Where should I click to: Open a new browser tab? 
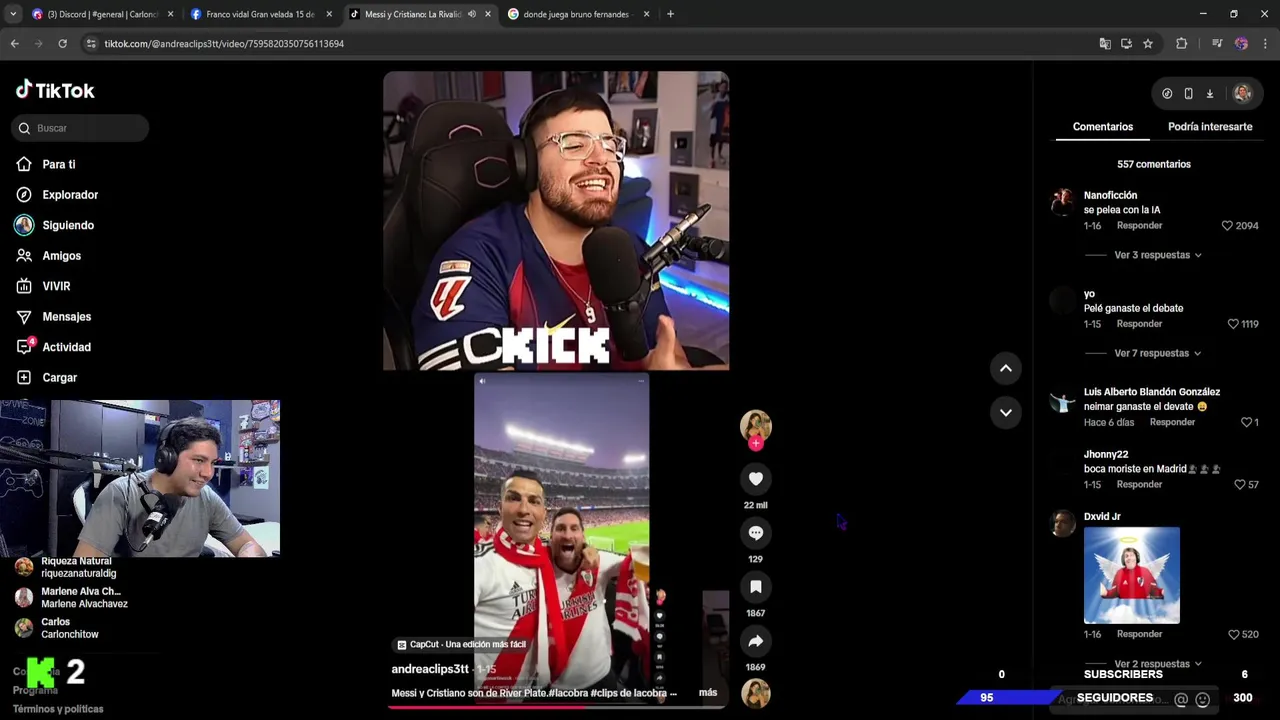[670, 14]
